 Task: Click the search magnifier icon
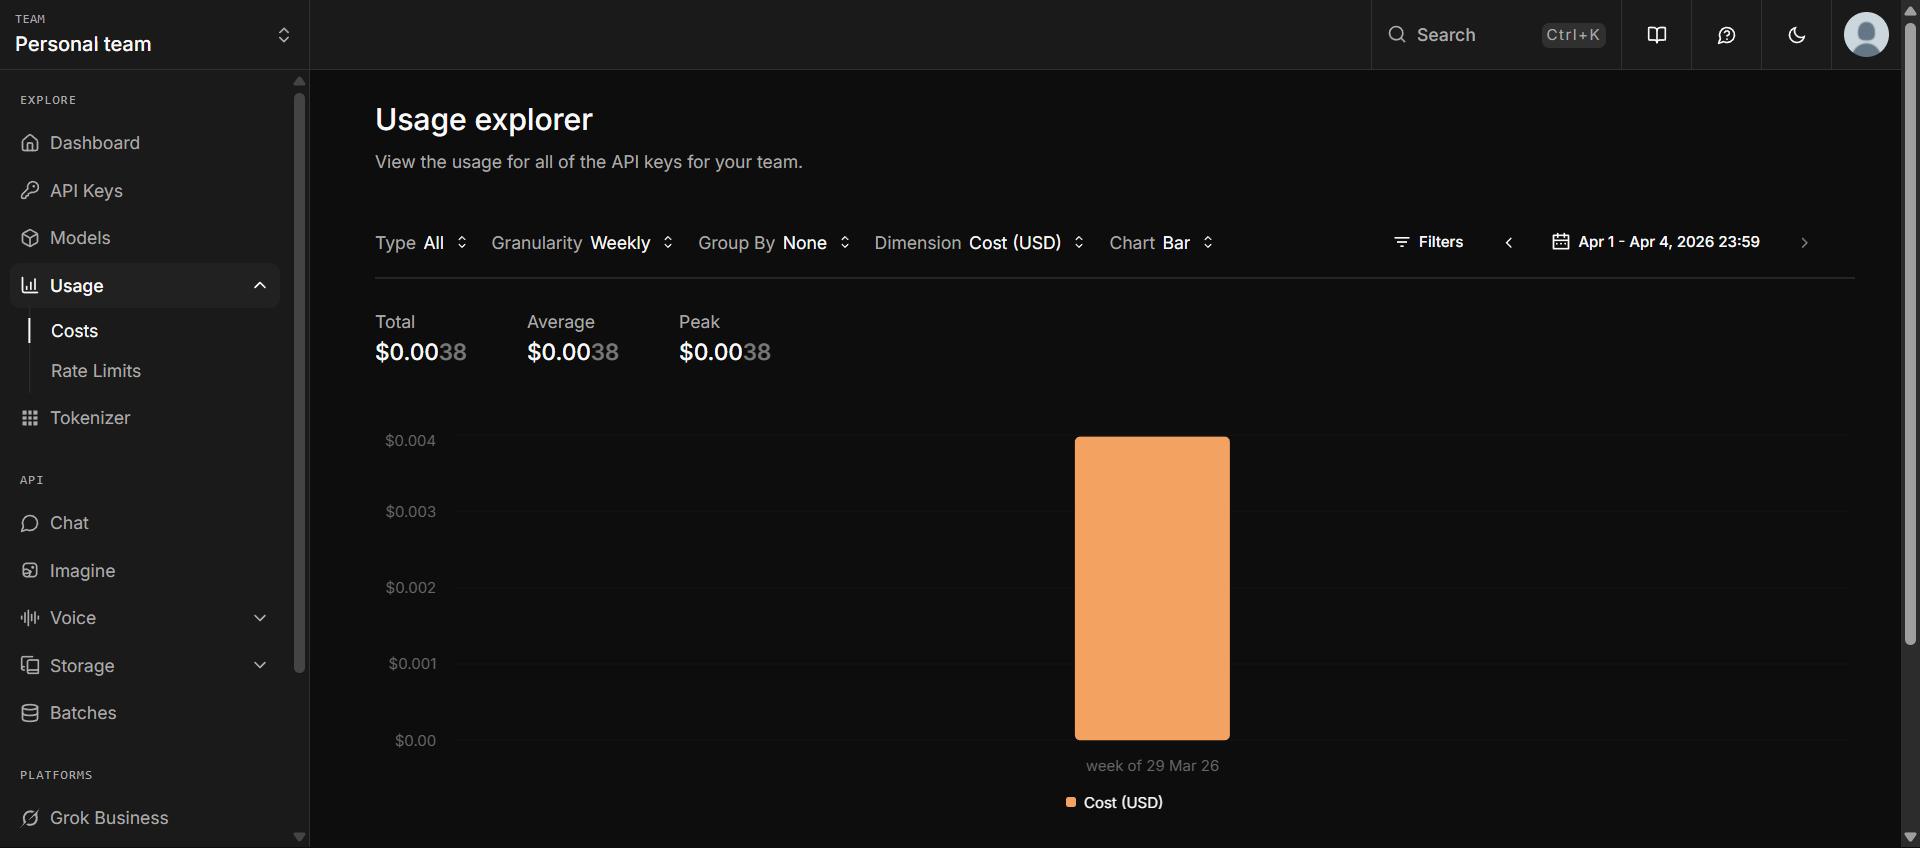pos(1397,35)
